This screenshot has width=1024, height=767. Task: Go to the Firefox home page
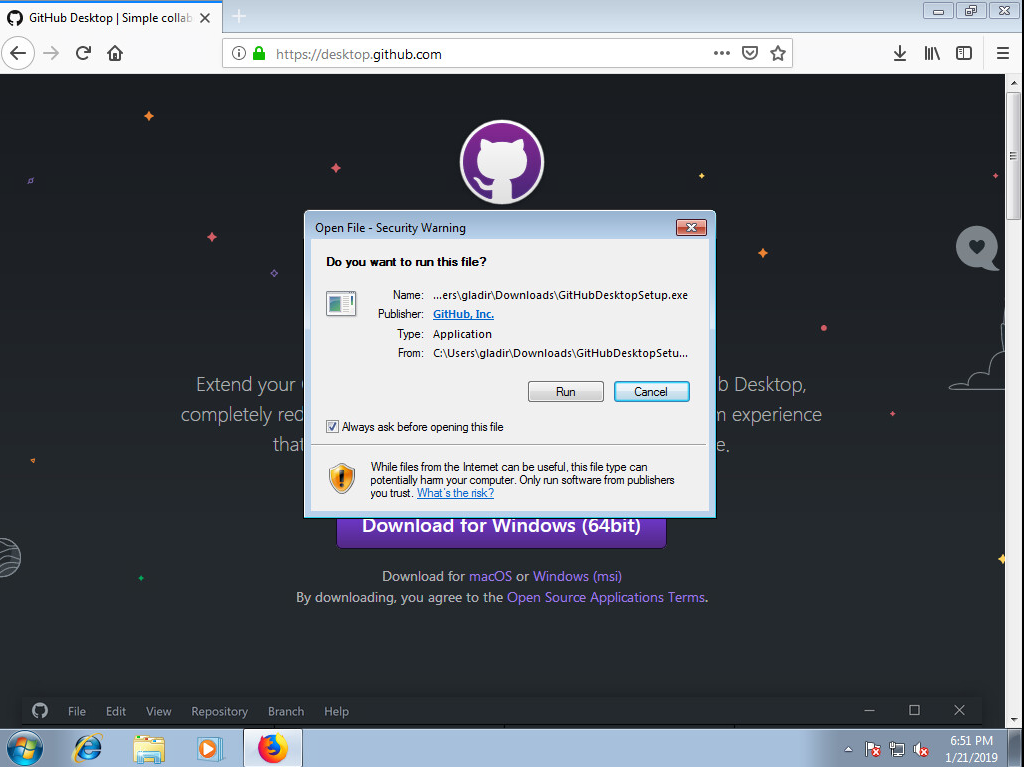[x=115, y=54]
